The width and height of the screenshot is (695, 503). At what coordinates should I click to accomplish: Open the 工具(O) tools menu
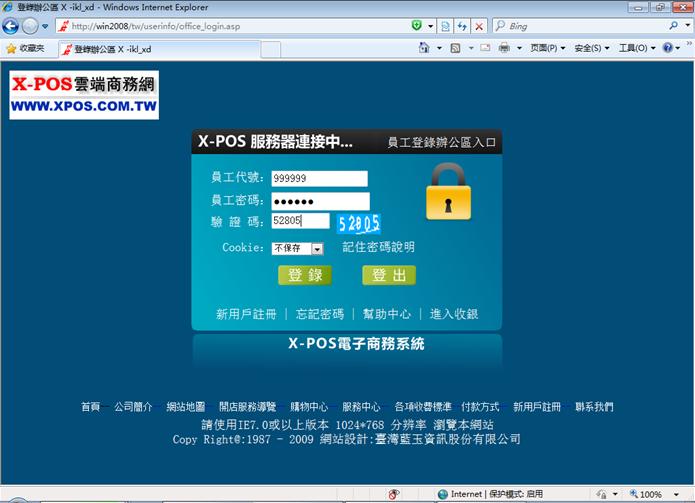[x=637, y=48]
